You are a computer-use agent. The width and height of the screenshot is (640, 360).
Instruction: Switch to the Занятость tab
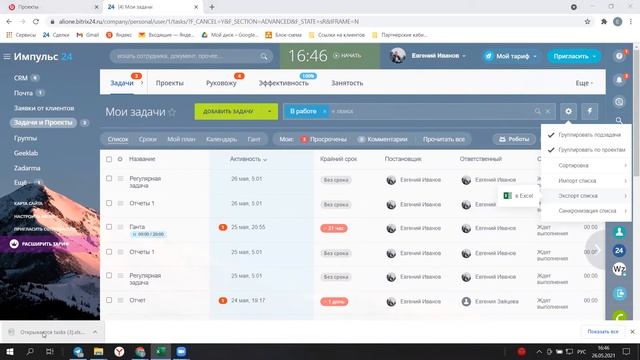[347, 83]
